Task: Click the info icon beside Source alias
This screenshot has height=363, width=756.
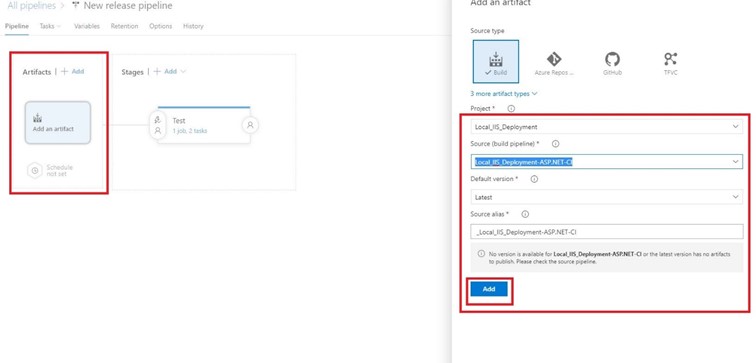Action: [x=526, y=214]
